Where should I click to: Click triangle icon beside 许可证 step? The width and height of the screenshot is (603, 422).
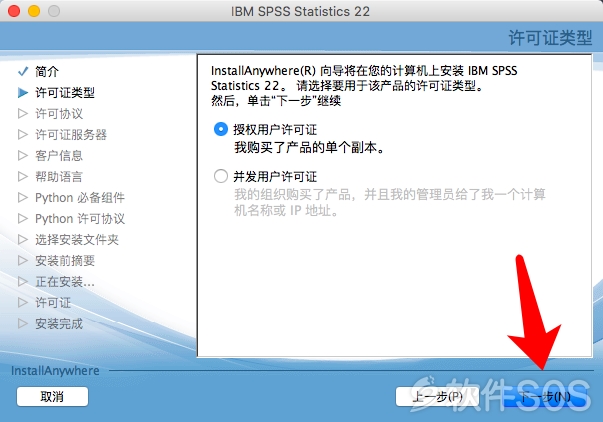coord(23,302)
